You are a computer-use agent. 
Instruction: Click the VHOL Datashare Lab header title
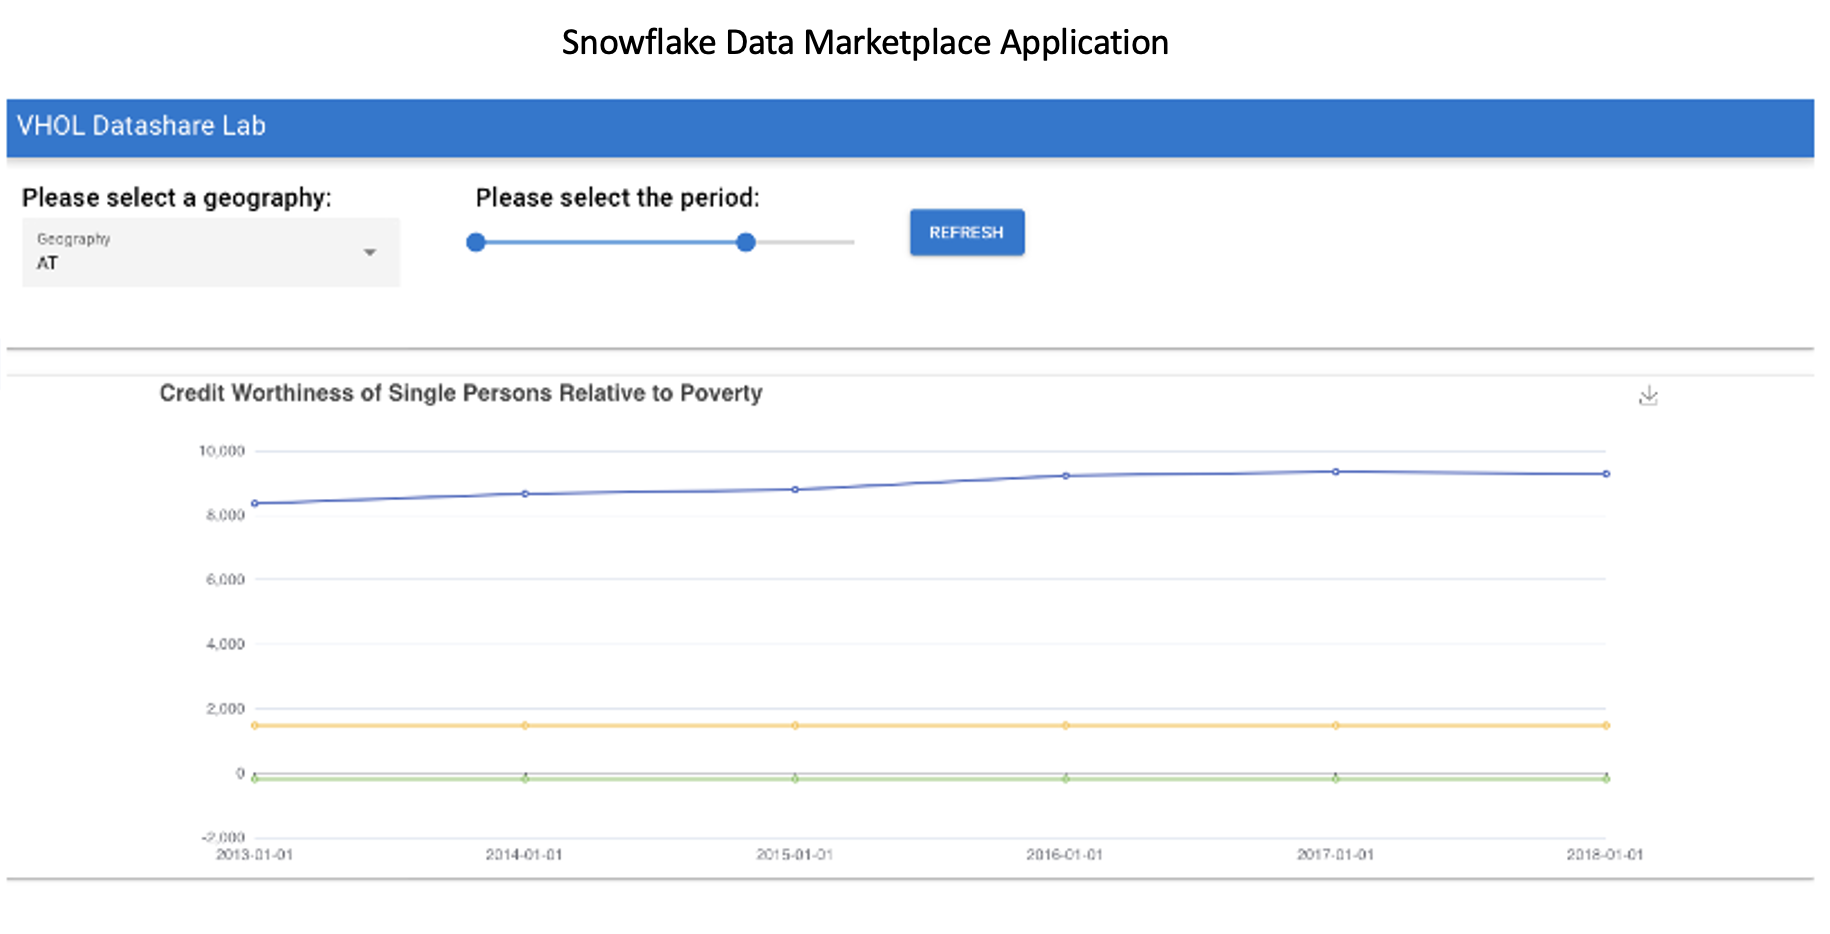141,126
